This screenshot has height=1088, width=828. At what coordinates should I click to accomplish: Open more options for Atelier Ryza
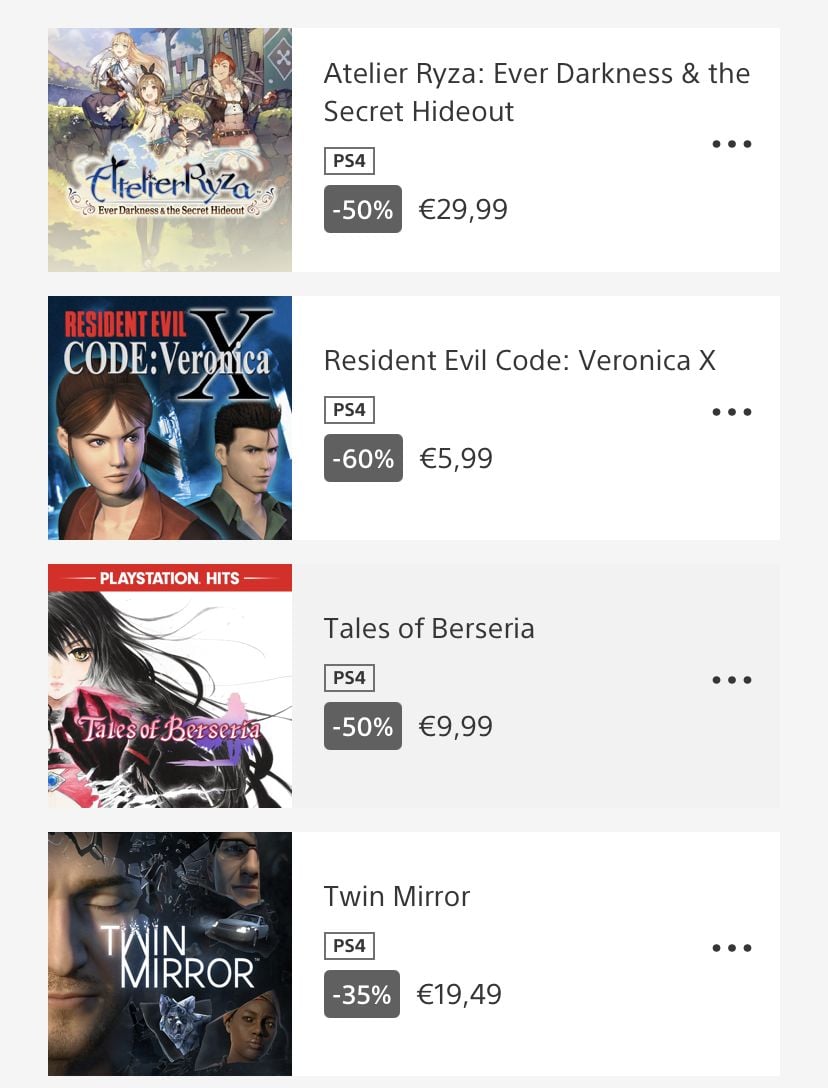pyautogui.click(x=732, y=144)
